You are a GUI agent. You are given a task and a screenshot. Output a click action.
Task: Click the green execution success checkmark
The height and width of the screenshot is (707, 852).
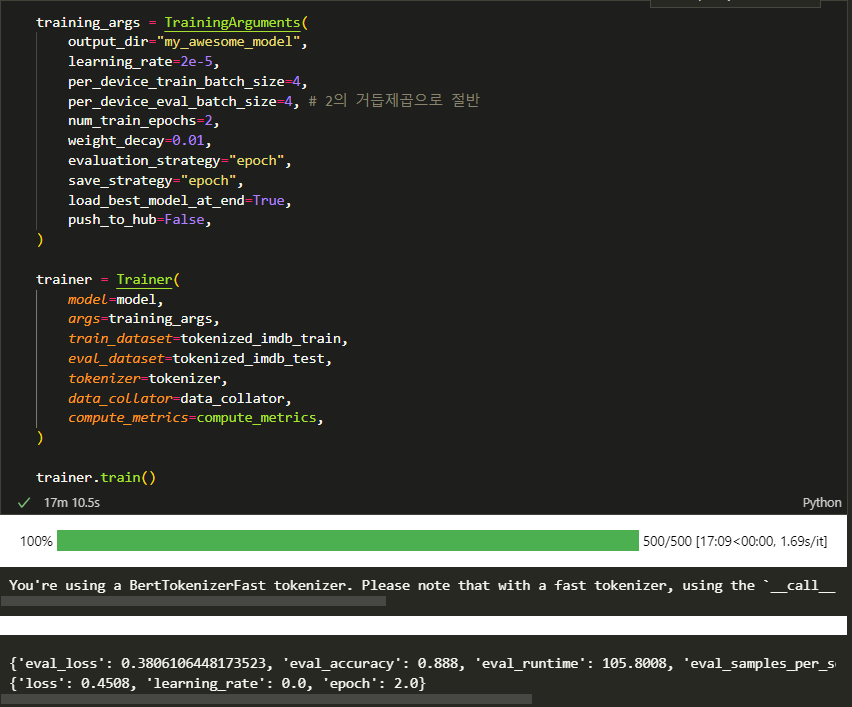[24, 502]
